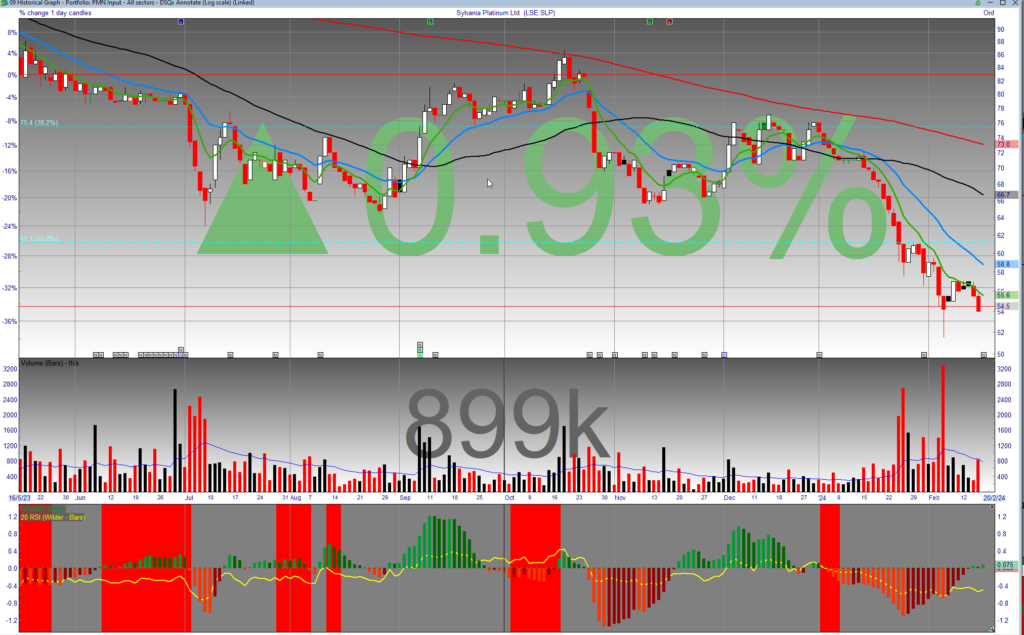Select the green marker left of the Sylvania Platinum title
Screen dimensions: 1024x635
tap(430, 20)
